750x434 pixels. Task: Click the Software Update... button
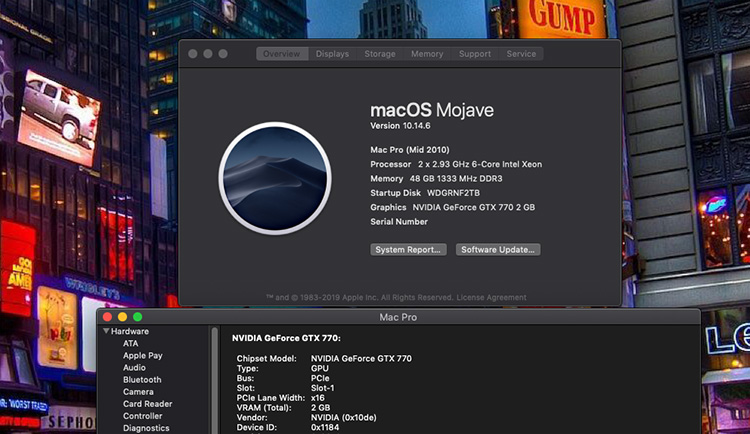point(497,249)
